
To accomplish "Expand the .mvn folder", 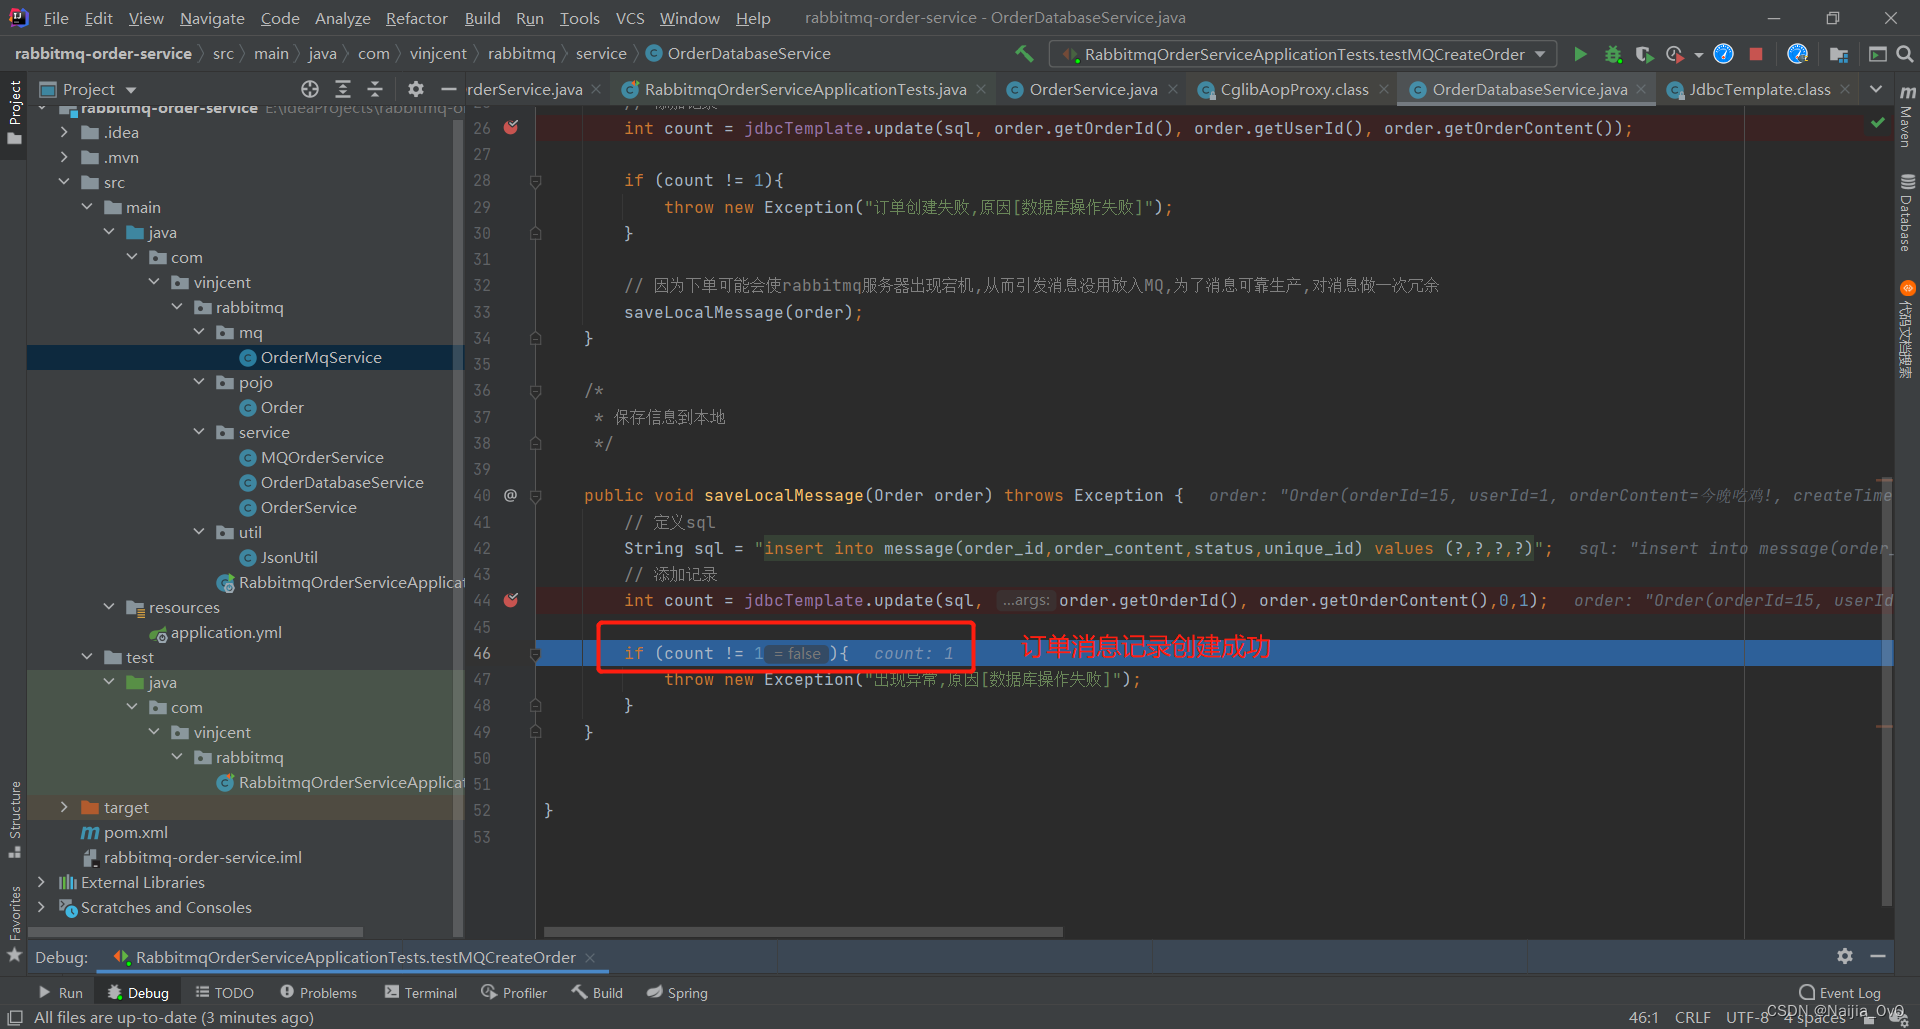I will coord(64,157).
